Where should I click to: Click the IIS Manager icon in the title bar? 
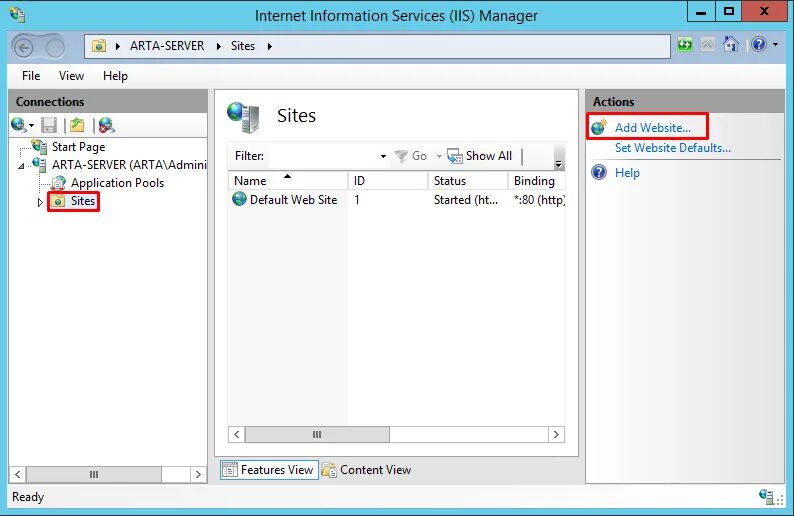coord(17,15)
